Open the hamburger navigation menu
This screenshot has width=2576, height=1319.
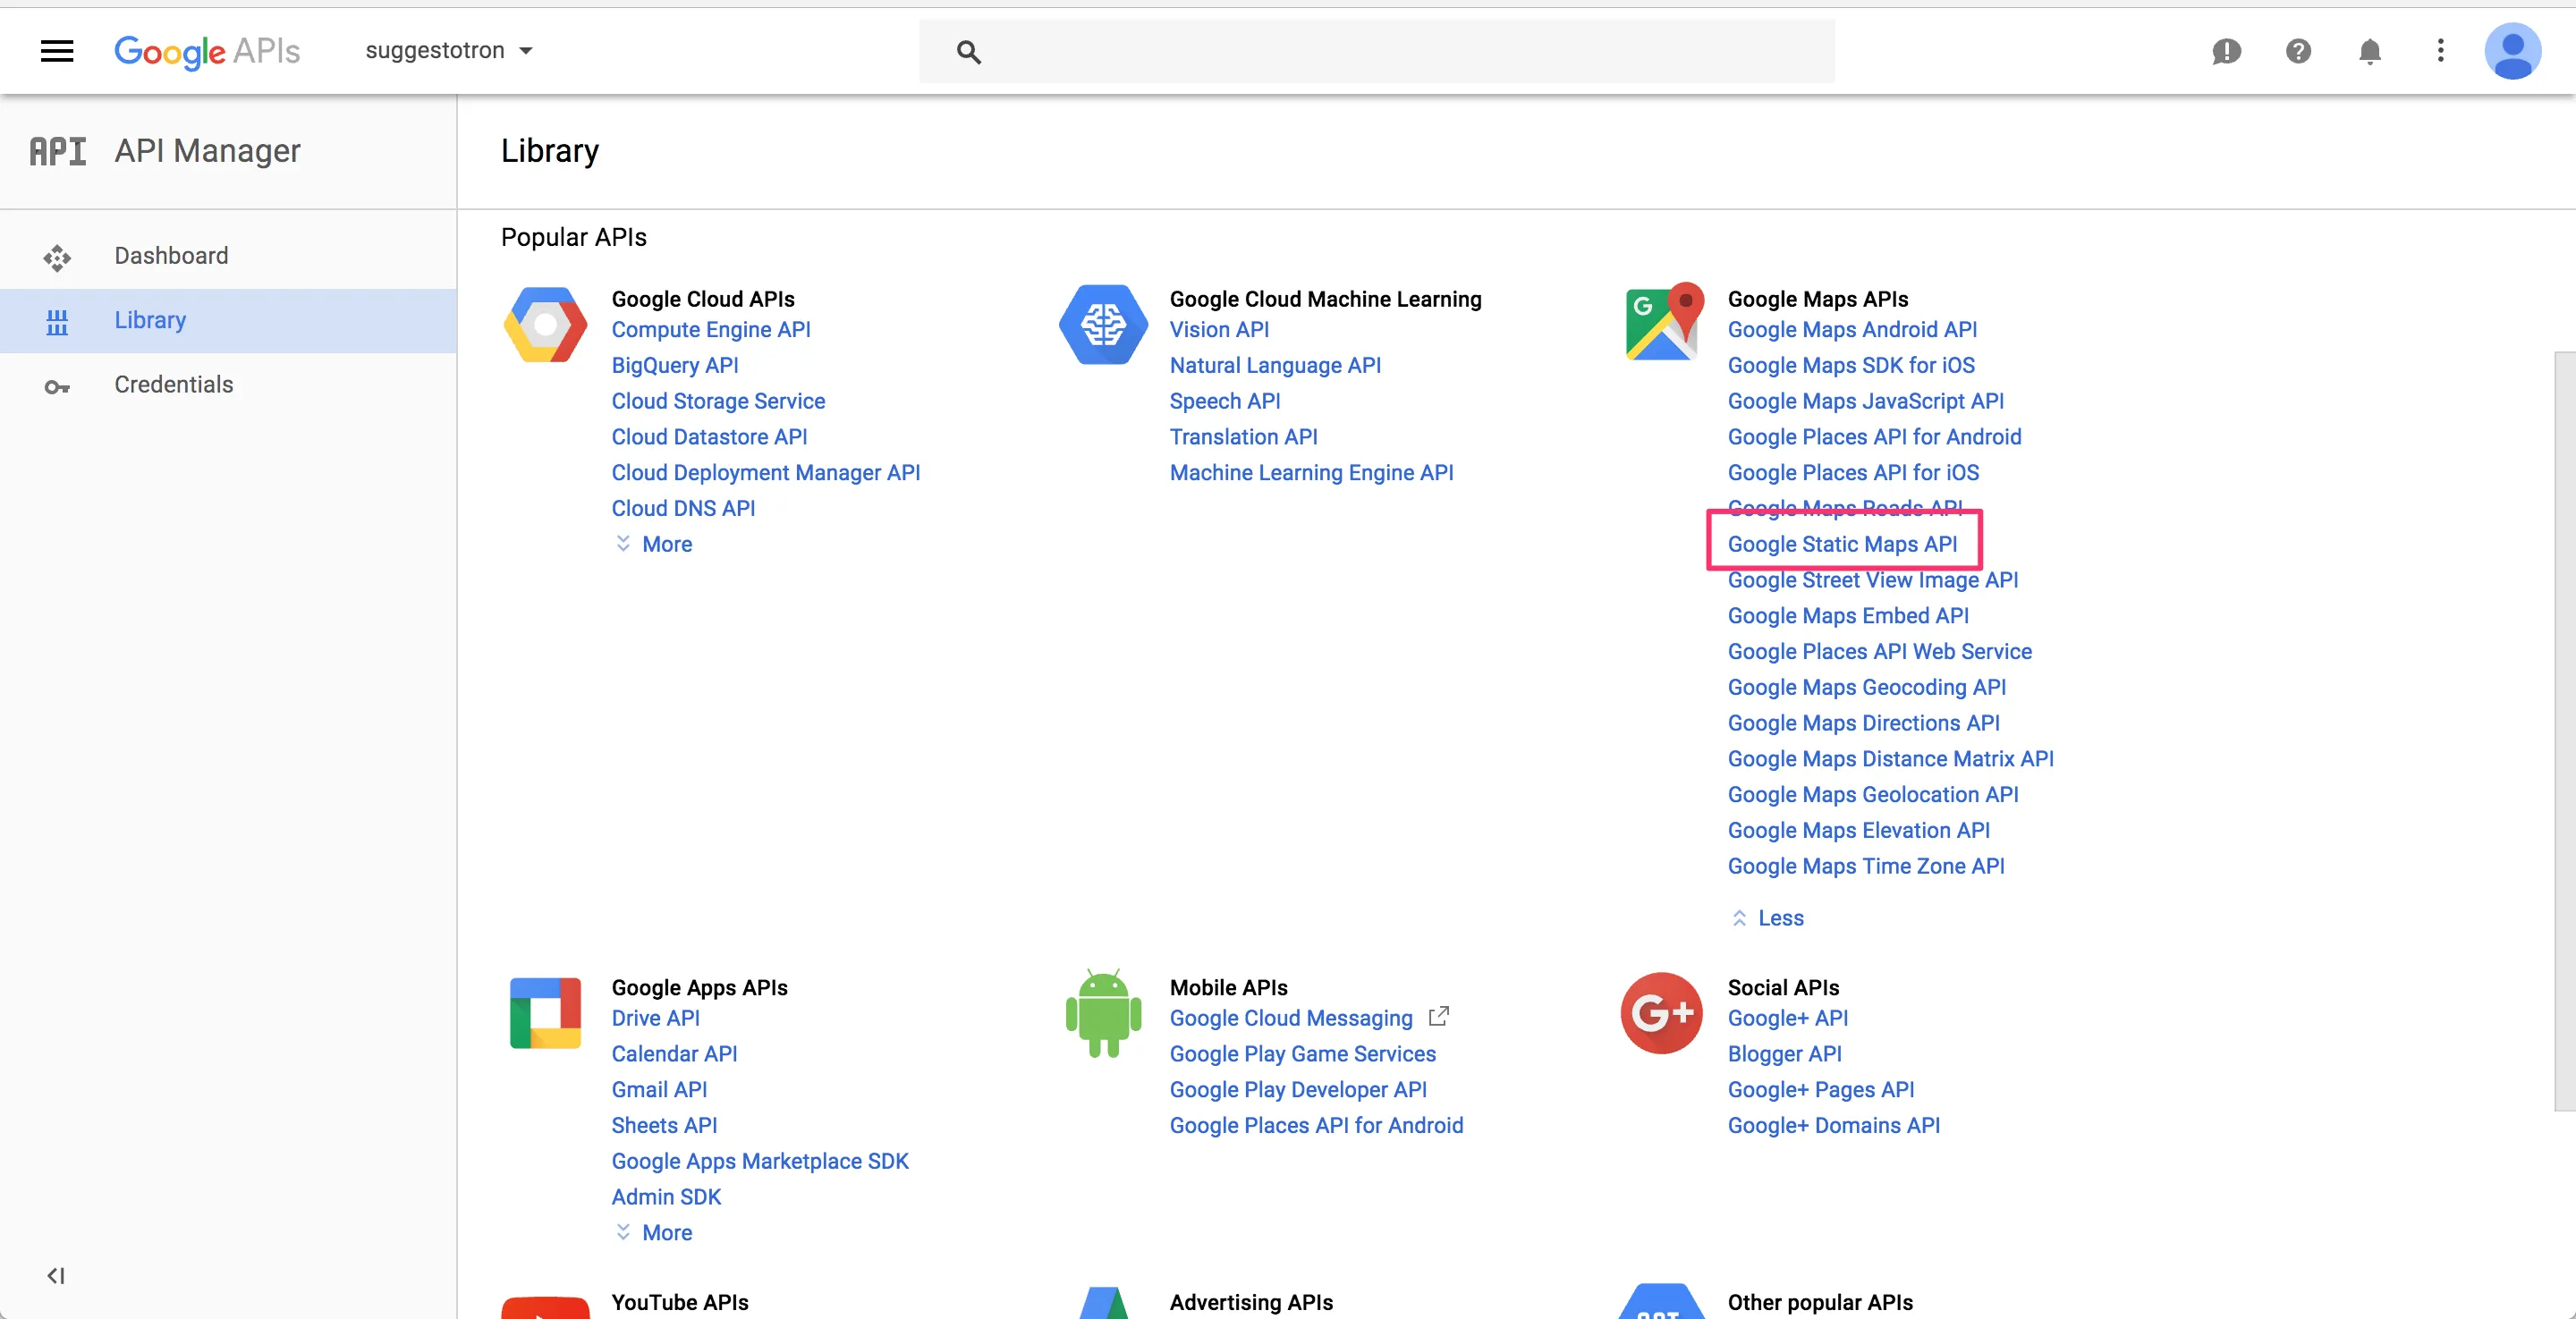(x=57, y=51)
